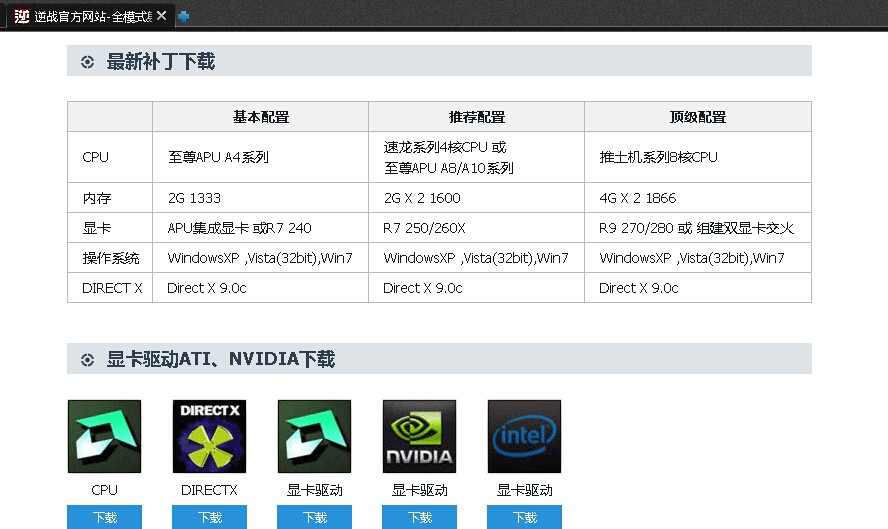
Task: Click the 下载 button under the NVIDIA 显卡驱动
Action: click(x=420, y=517)
